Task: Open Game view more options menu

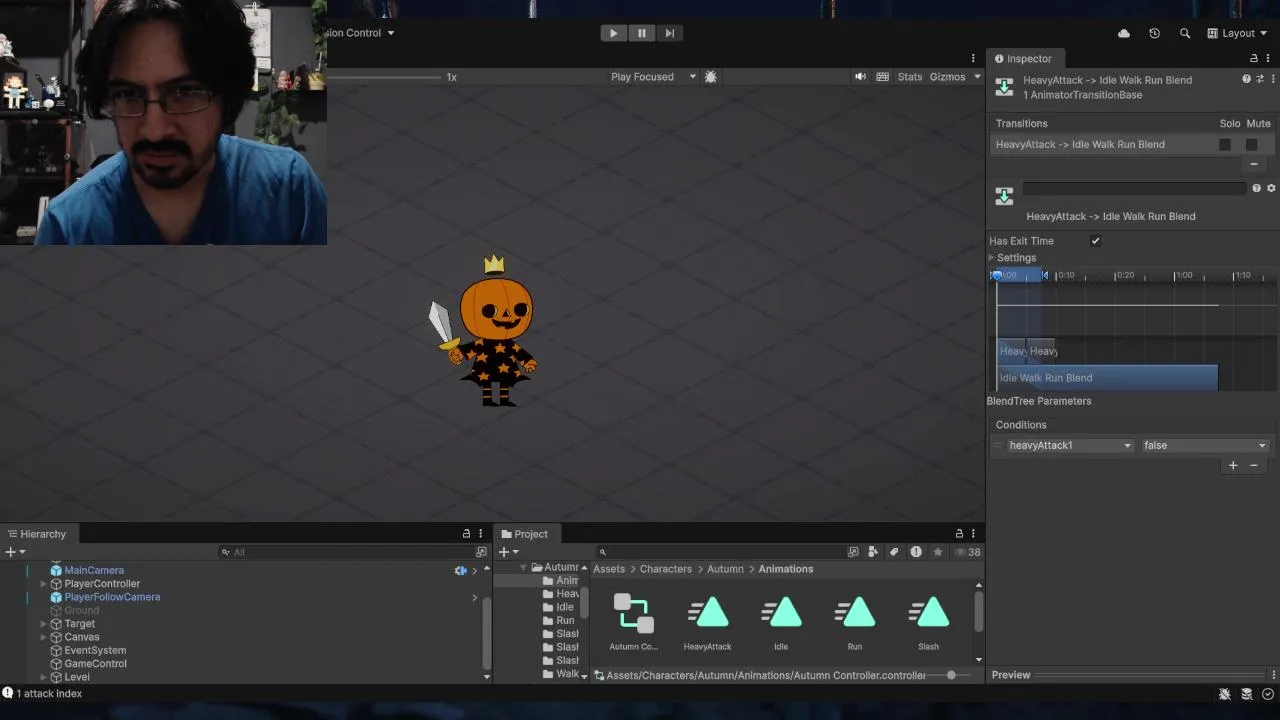Action: [973, 59]
